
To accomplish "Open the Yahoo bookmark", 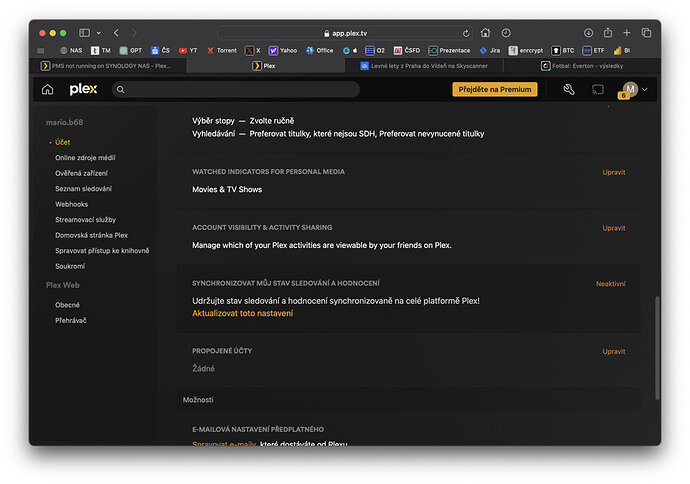I will 283,51.
